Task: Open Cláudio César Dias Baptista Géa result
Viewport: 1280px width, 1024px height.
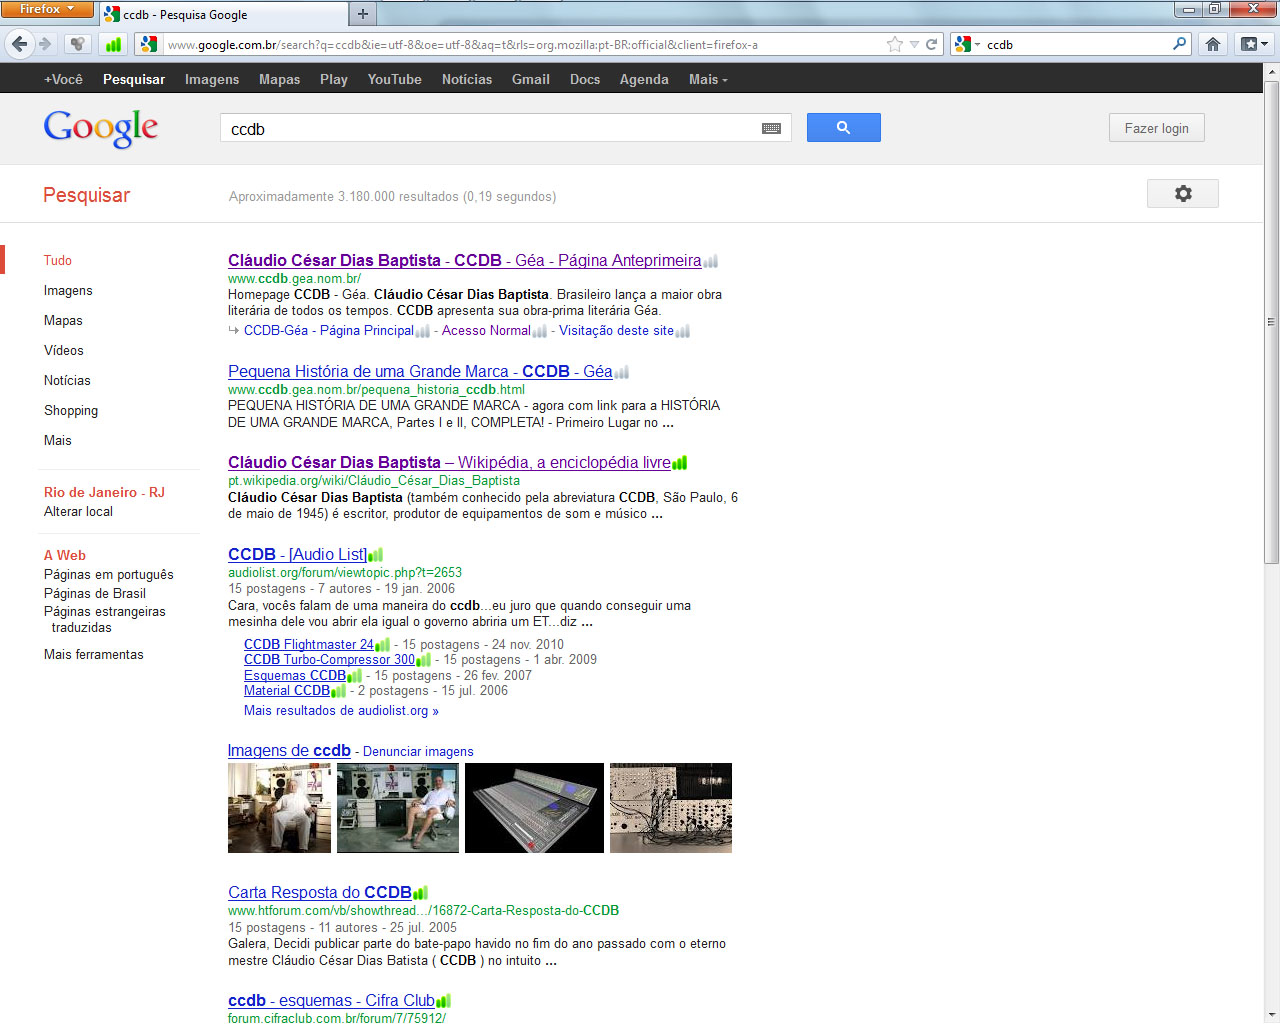Action: [x=464, y=260]
